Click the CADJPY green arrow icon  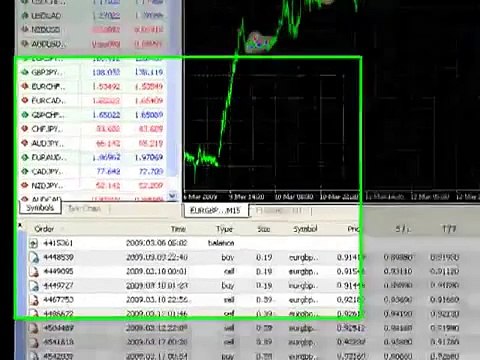tap(25, 171)
